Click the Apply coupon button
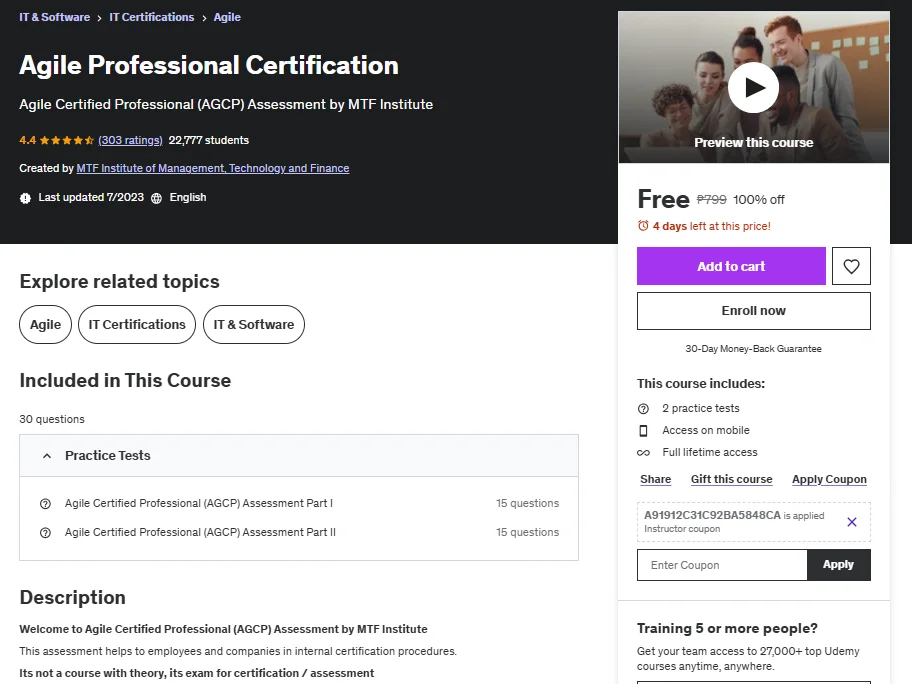 click(x=838, y=565)
